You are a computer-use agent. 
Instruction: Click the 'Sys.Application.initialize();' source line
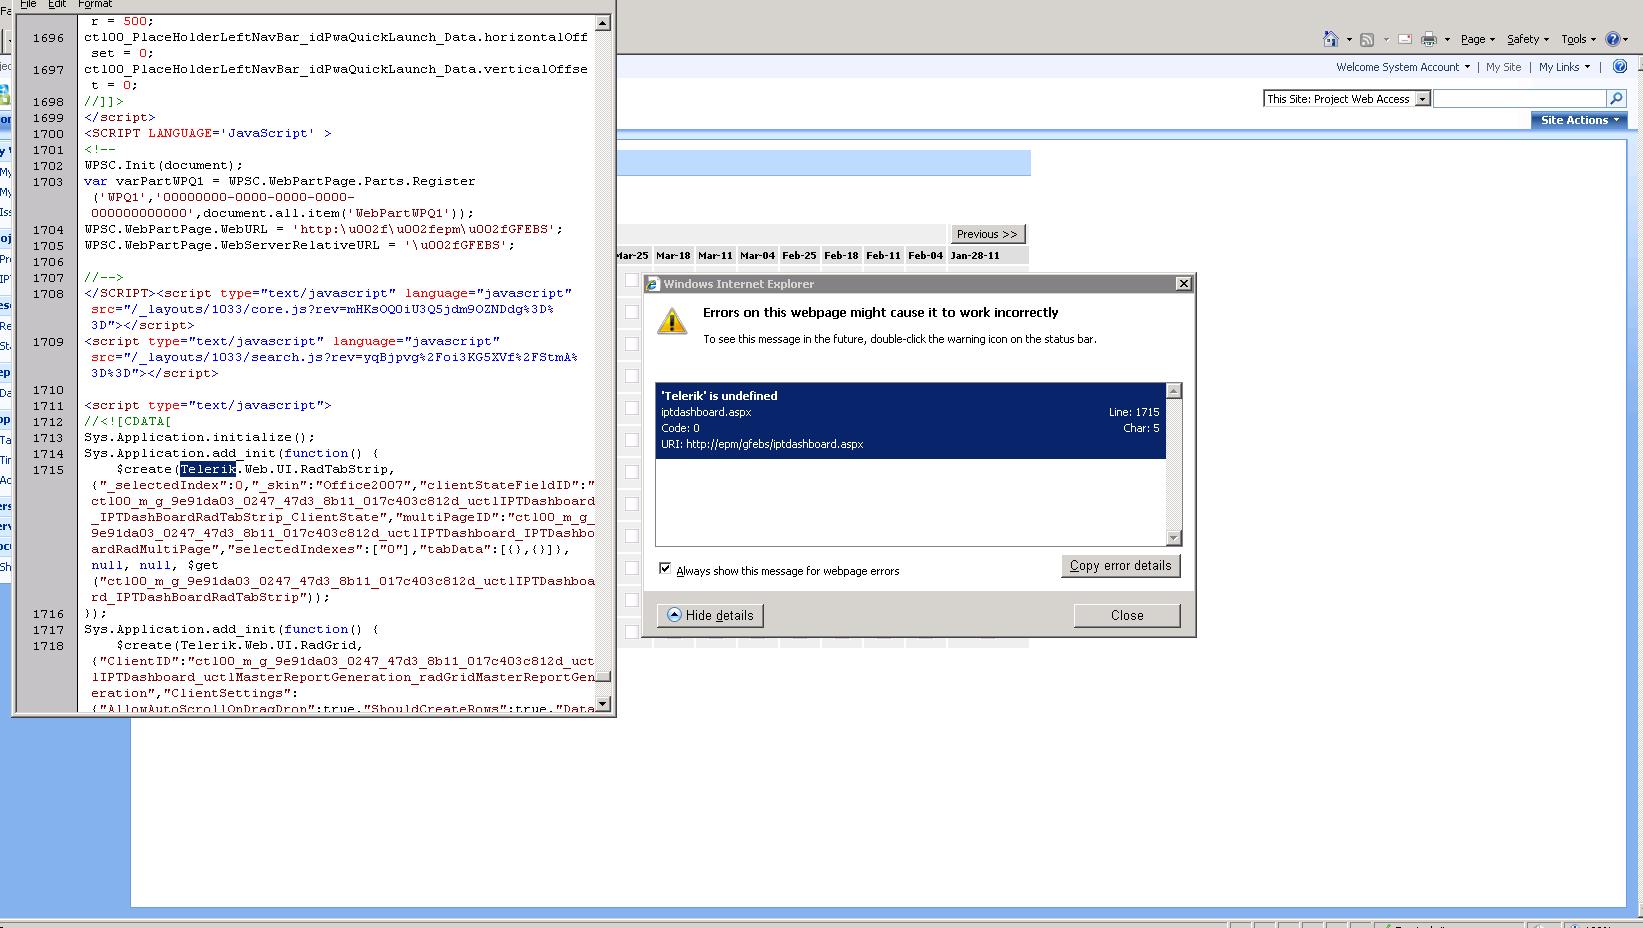200,438
